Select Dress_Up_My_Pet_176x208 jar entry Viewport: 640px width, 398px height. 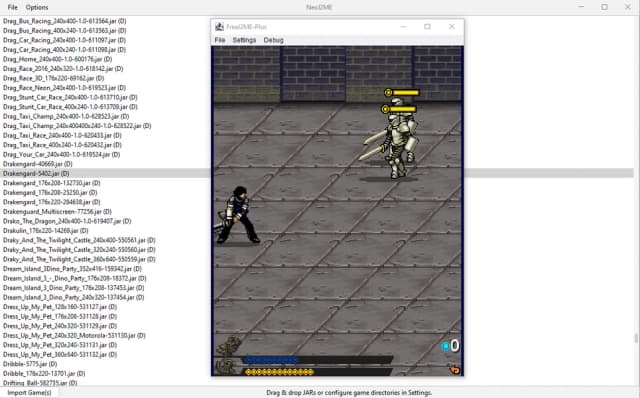click(60, 316)
